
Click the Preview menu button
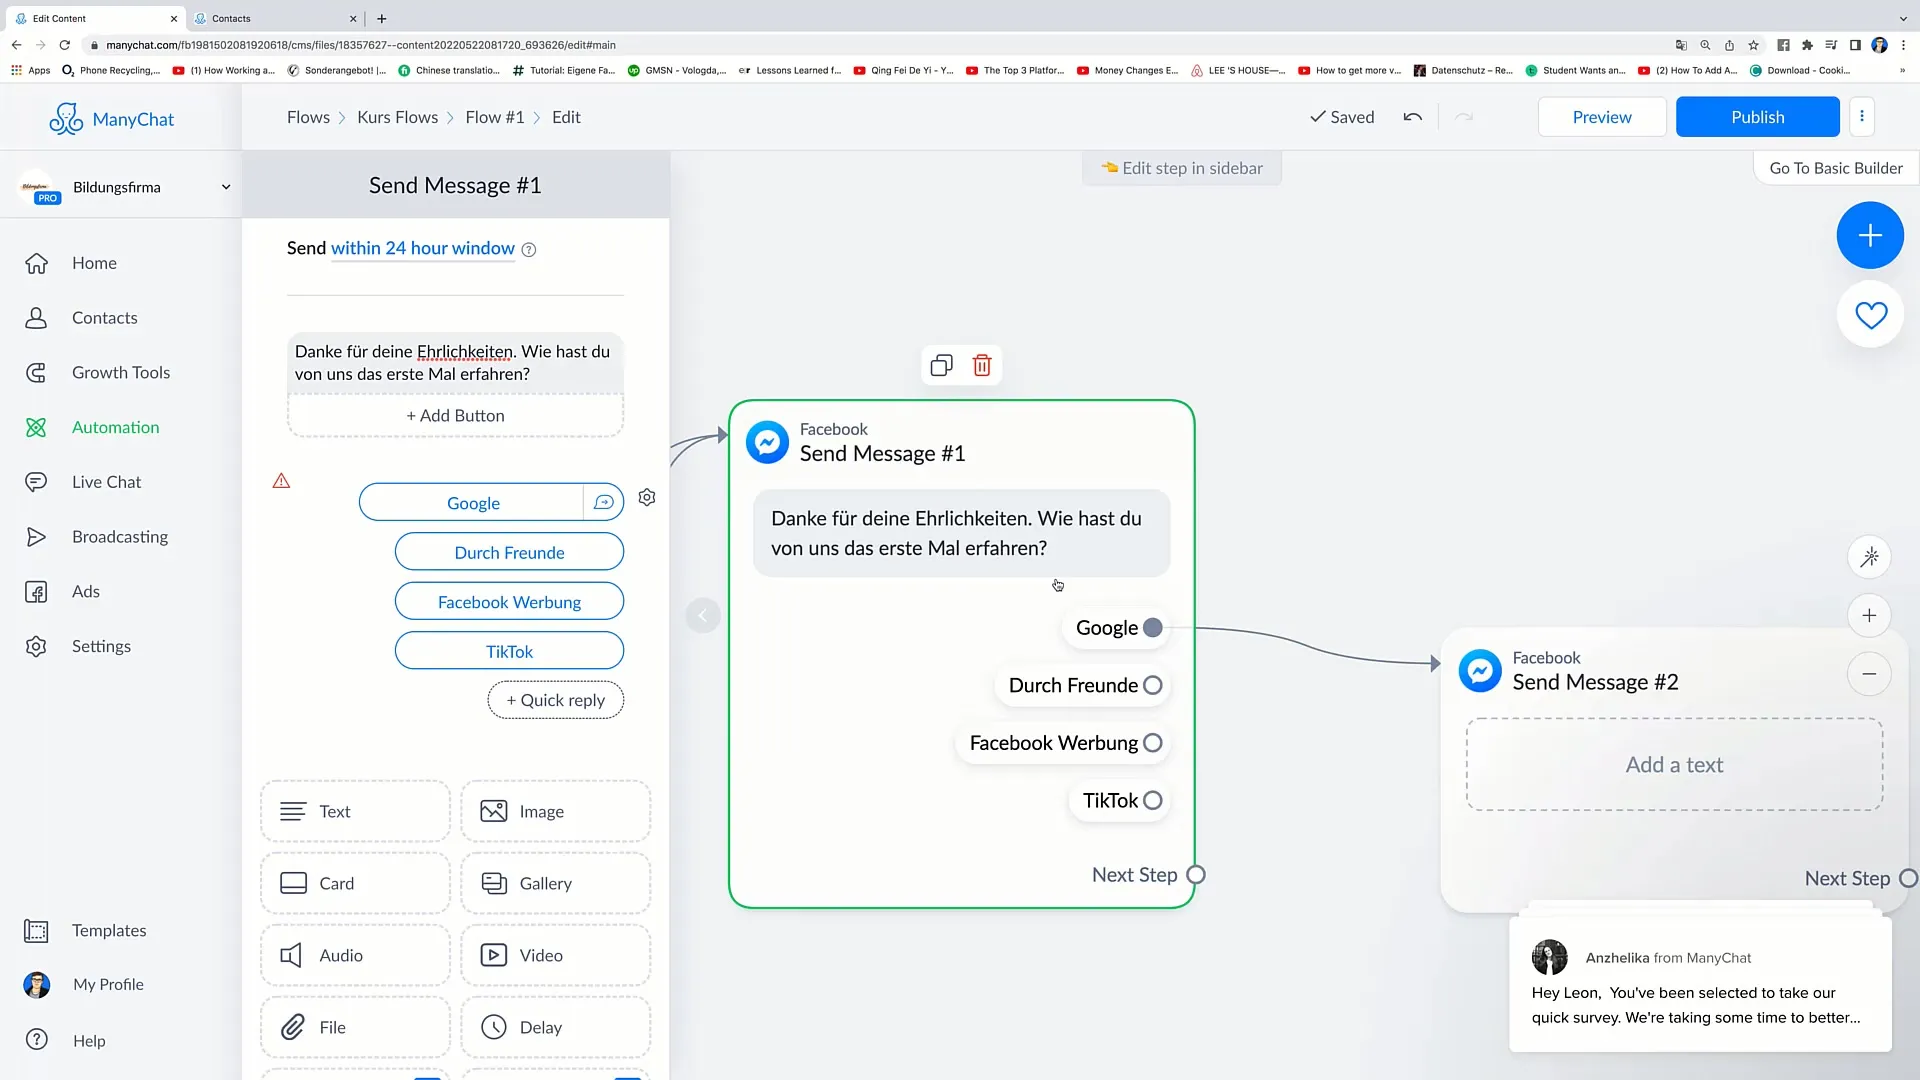point(1601,116)
